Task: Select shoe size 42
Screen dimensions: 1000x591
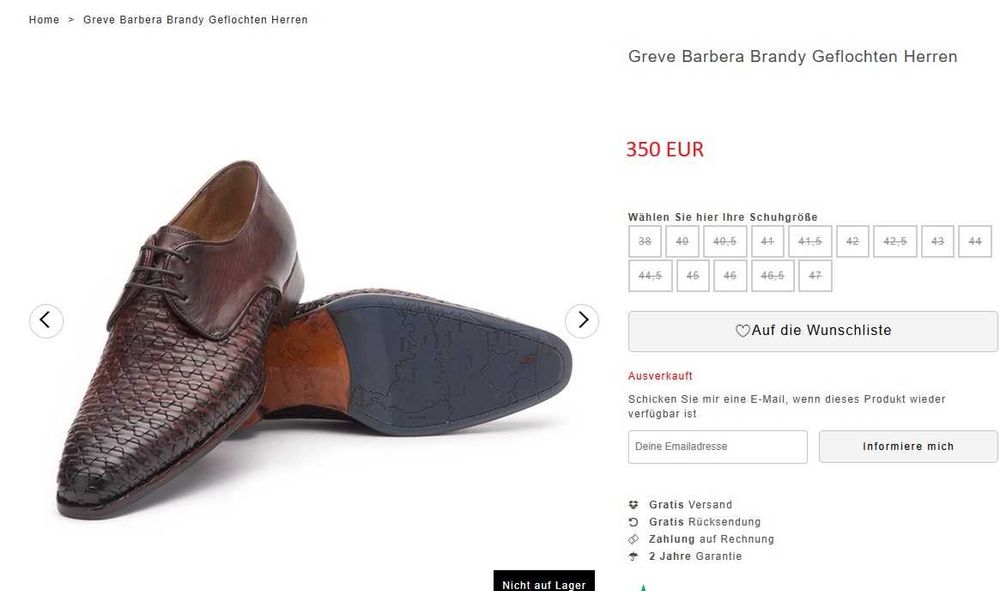Action: [x=852, y=242]
